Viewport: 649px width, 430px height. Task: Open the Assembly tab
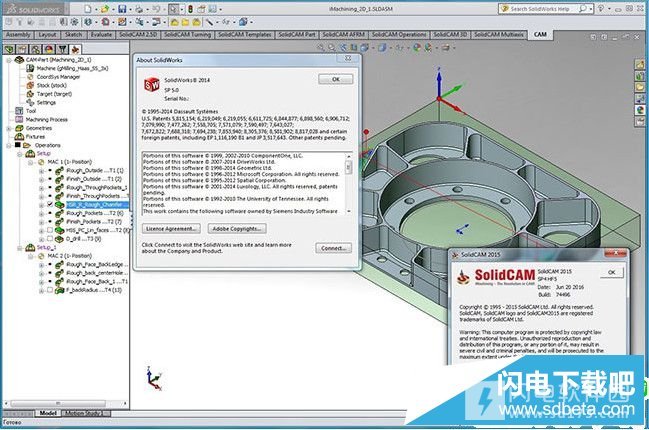pos(19,35)
